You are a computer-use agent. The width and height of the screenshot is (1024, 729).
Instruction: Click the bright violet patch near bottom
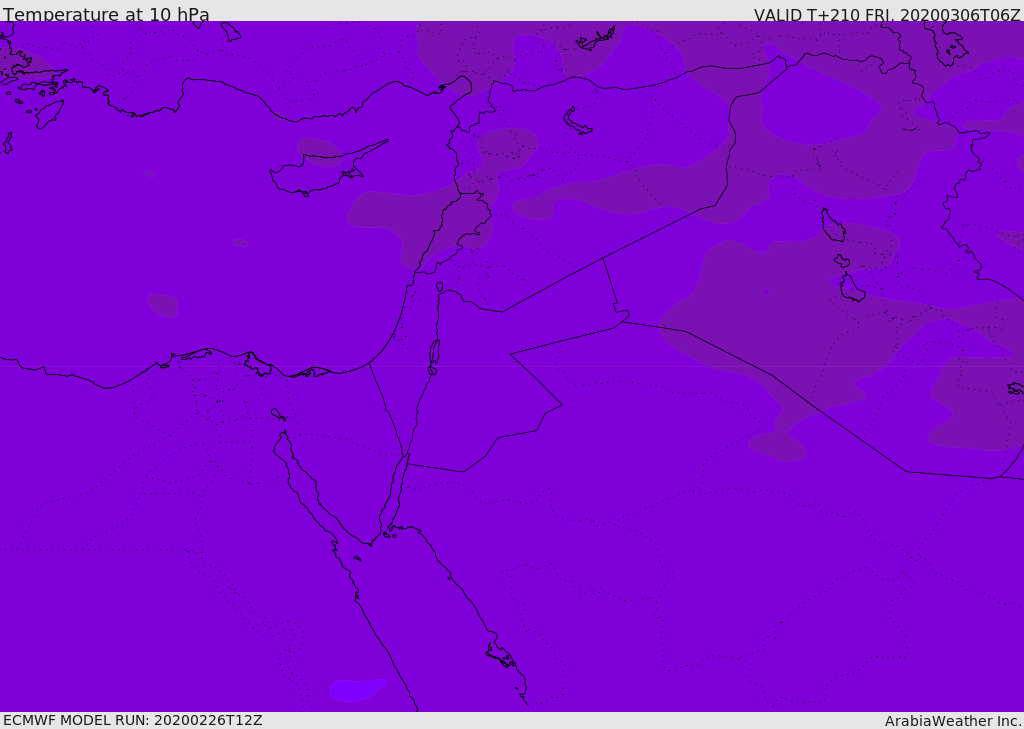[x=357, y=690]
